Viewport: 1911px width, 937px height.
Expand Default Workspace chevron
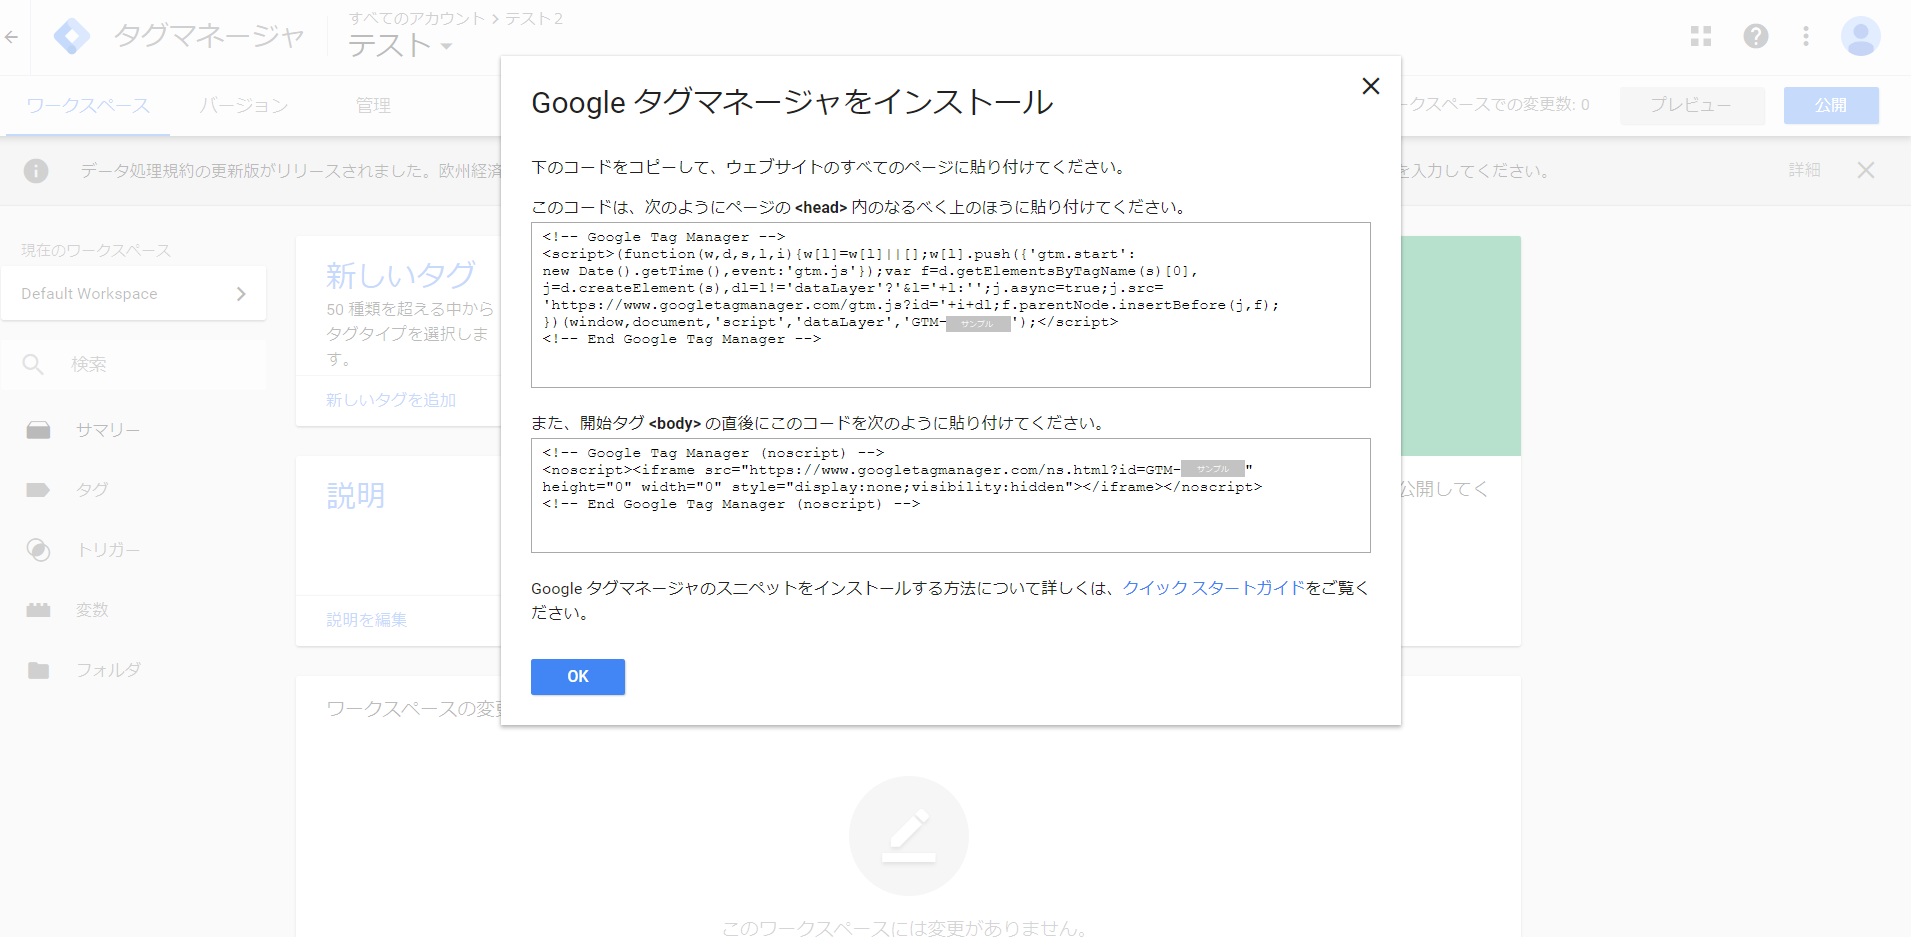pos(241,294)
